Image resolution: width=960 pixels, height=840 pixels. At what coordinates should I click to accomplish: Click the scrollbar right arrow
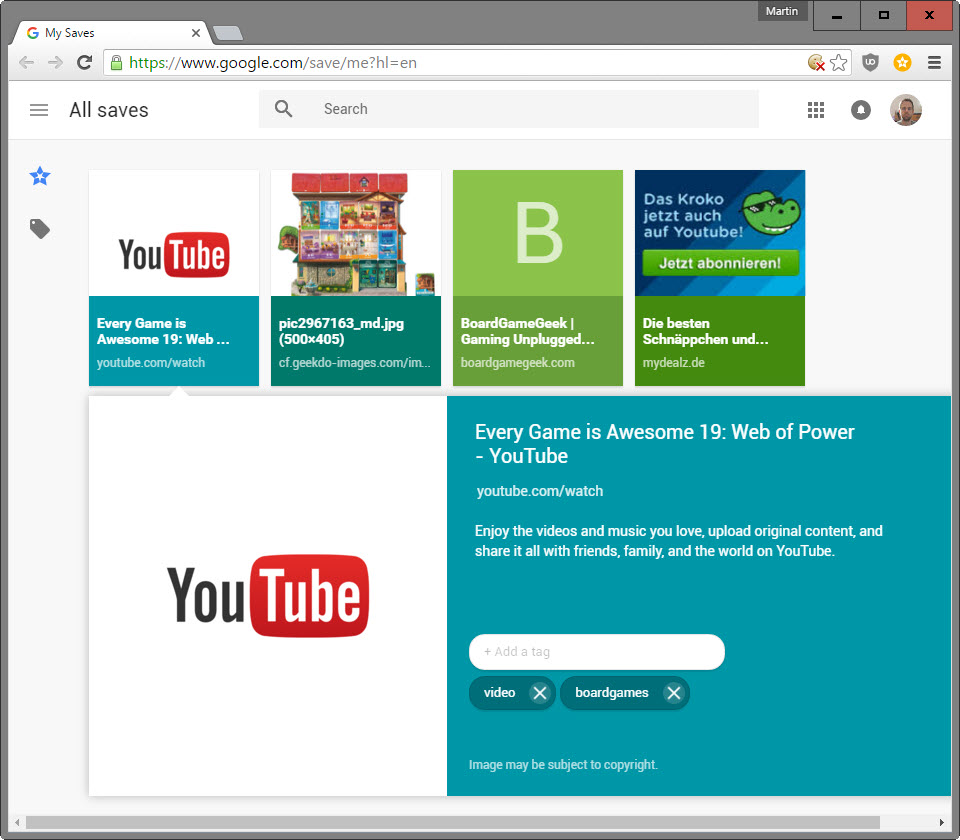pos(942,822)
